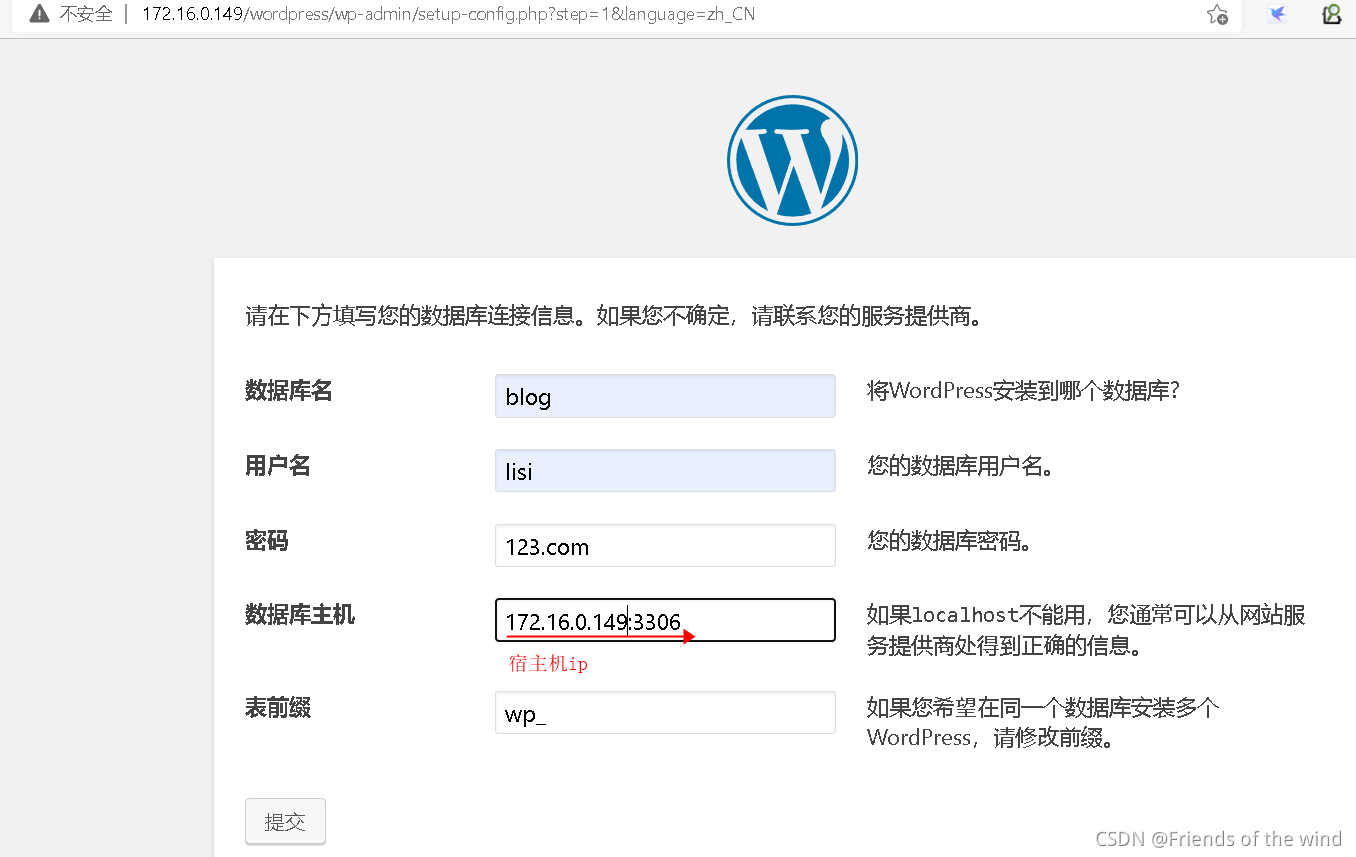Click the 数据库主机 field with 172.16.0.149:3306

(x=665, y=620)
